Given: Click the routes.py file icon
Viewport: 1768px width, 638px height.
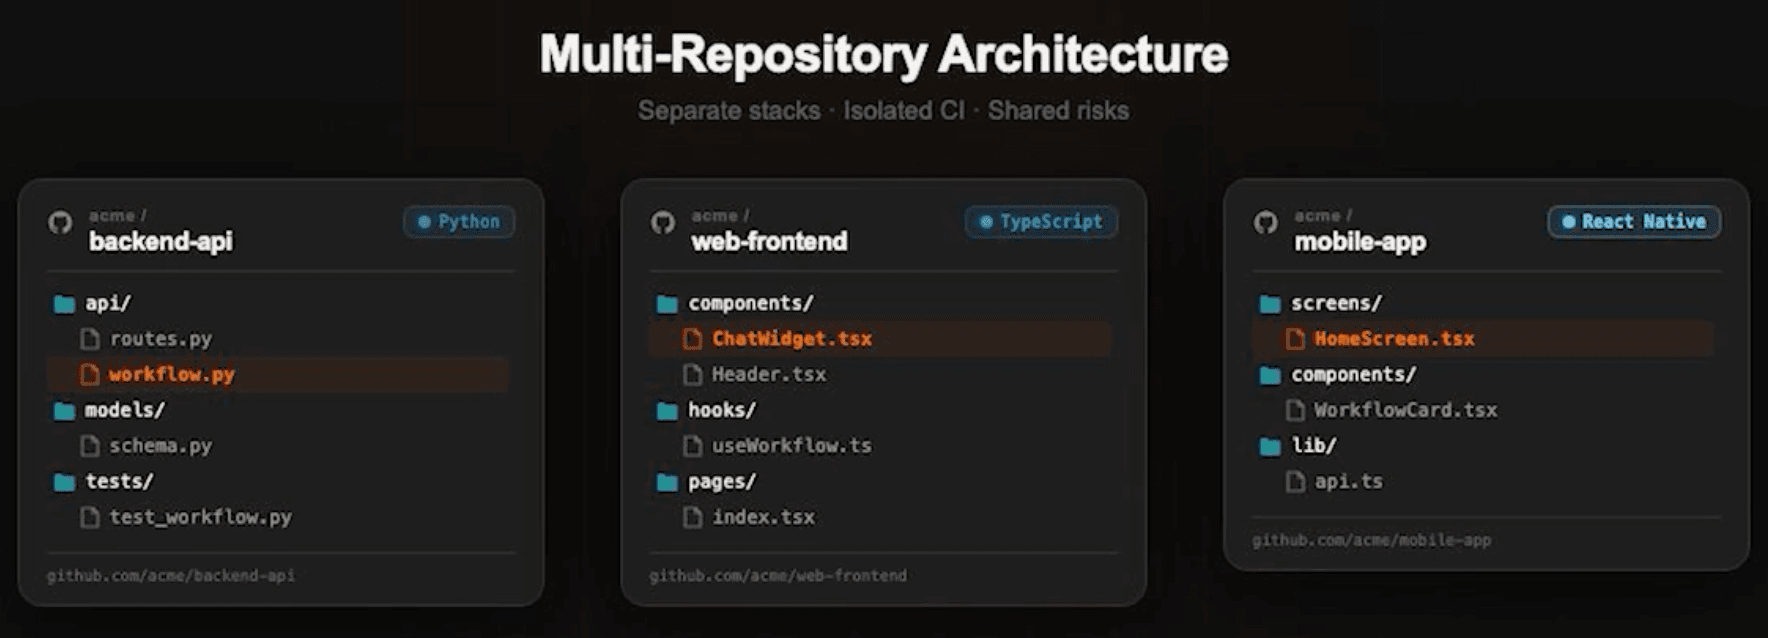Looking at the screenshot, I should tap(90, 339).
